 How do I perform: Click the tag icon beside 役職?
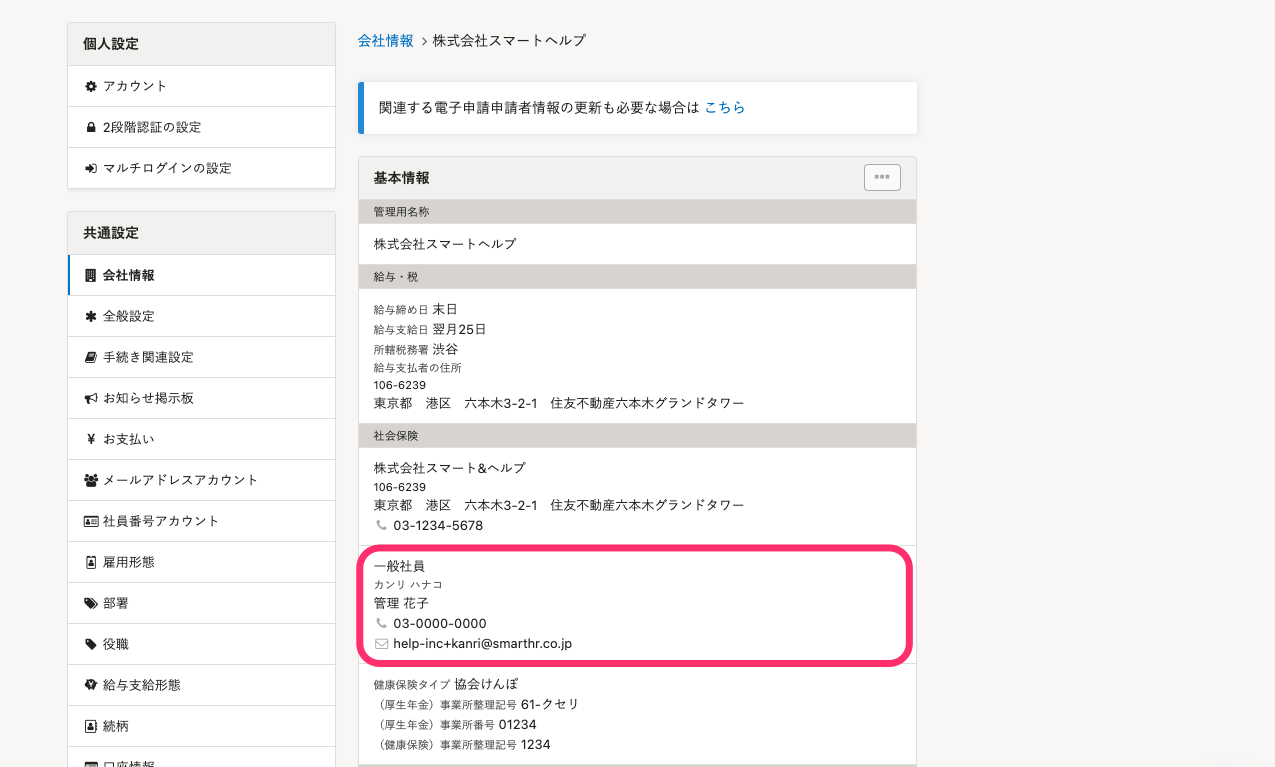pos(91,644)
